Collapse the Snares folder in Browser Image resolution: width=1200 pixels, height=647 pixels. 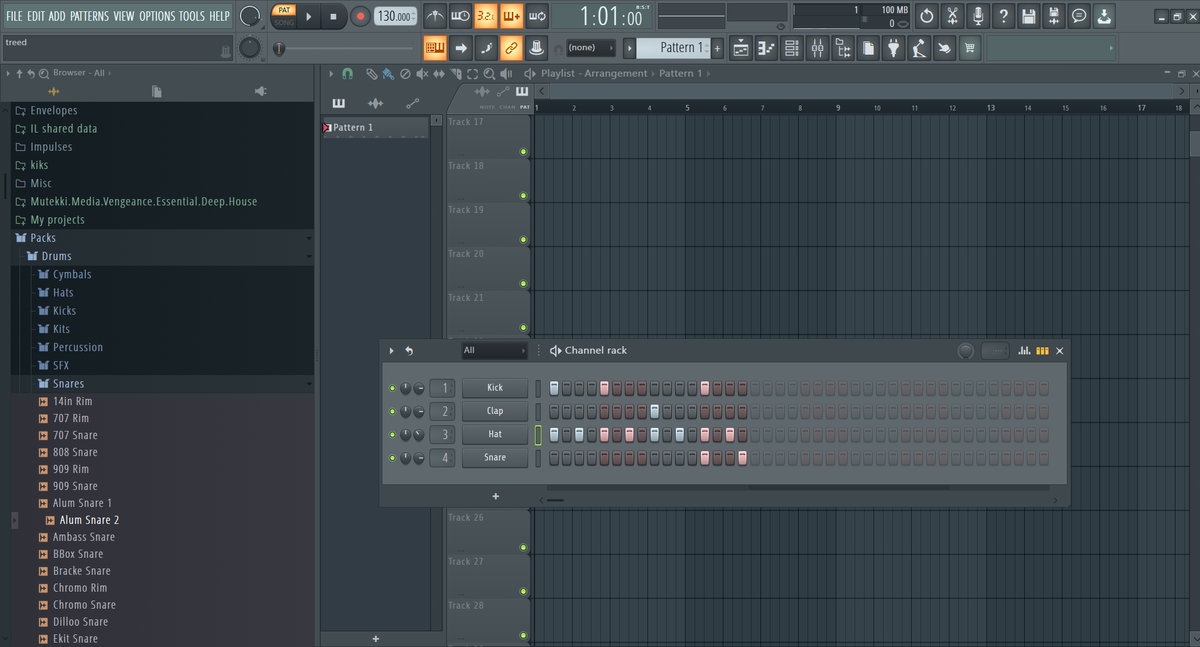click(161, 383)
